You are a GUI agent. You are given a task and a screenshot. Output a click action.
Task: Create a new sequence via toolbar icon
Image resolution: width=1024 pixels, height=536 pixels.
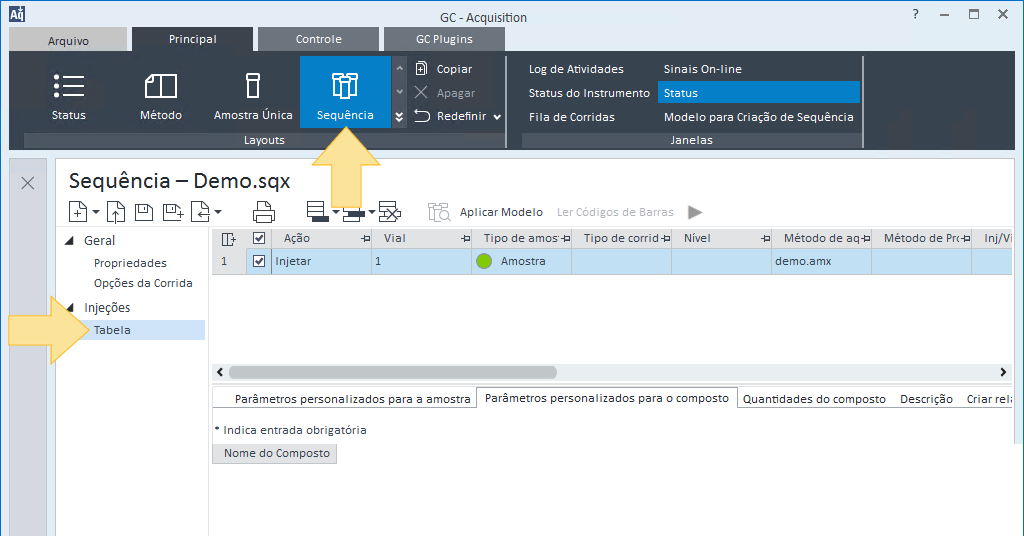(78, 212)
